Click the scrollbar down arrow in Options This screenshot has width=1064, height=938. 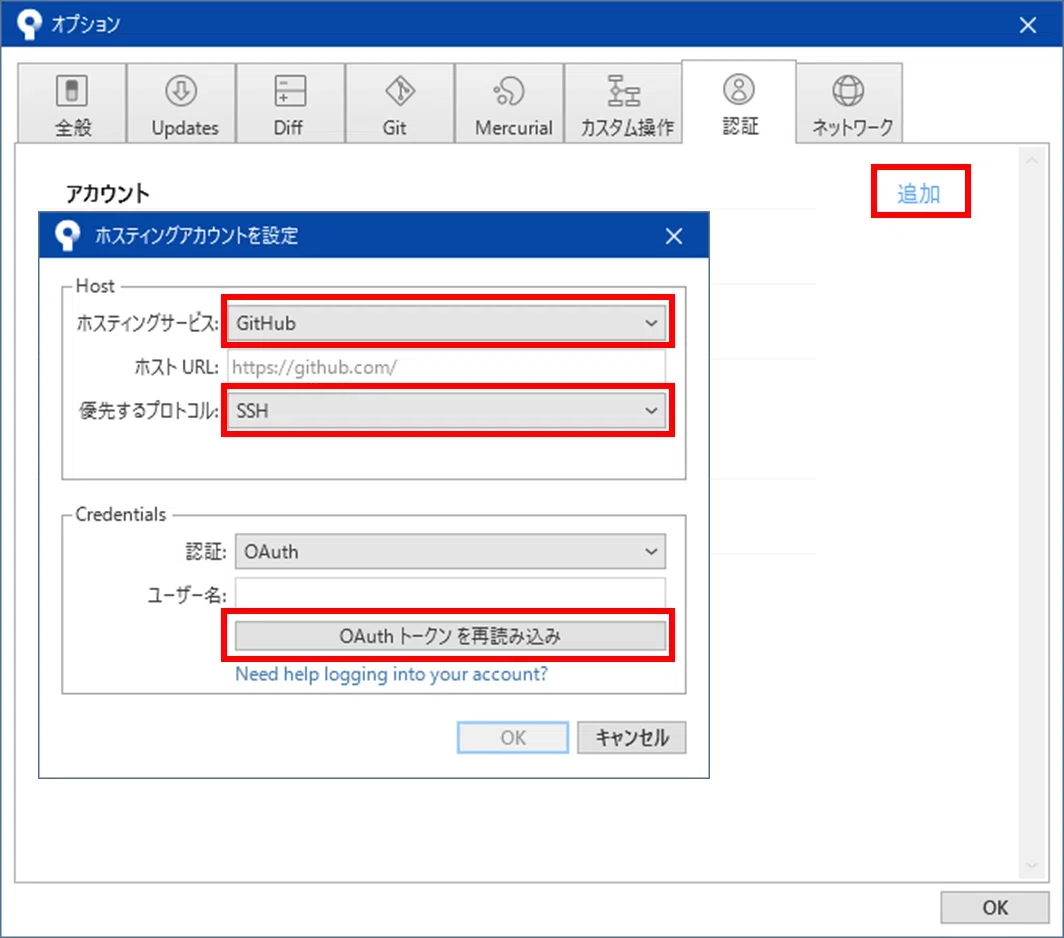click(1031, 865)
